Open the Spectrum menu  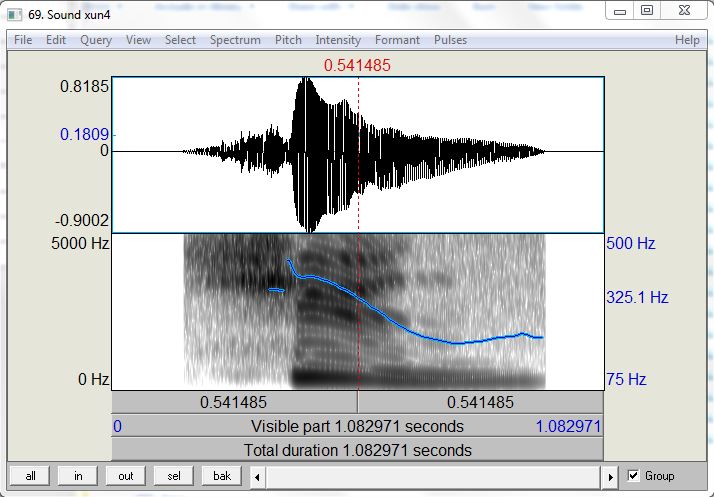point(235,40)
